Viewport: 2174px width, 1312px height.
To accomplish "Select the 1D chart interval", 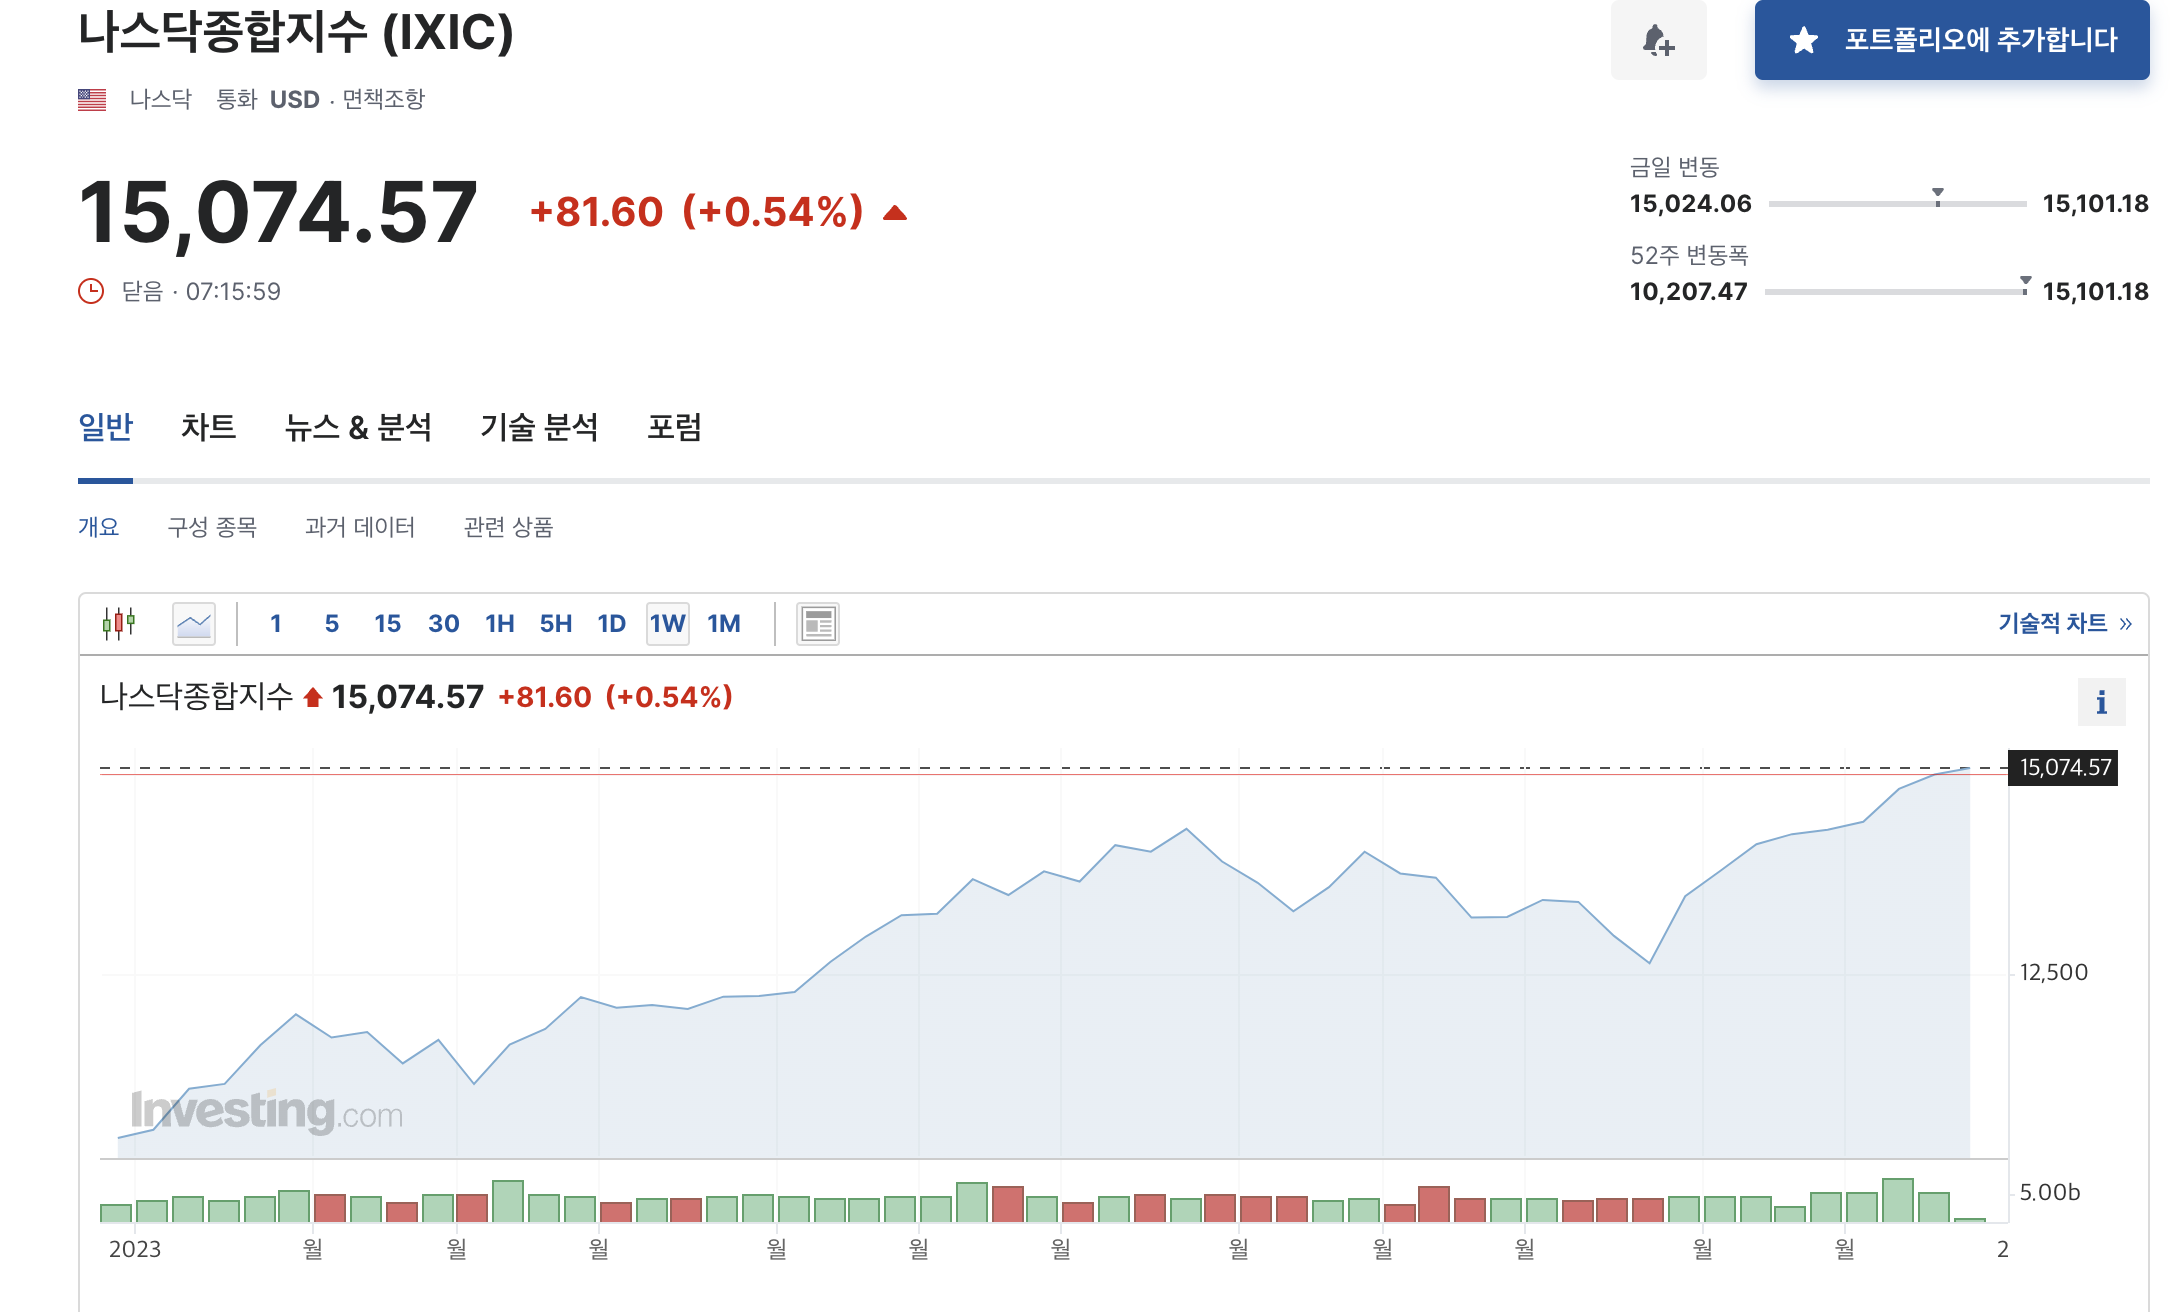I will click(611, 624).
